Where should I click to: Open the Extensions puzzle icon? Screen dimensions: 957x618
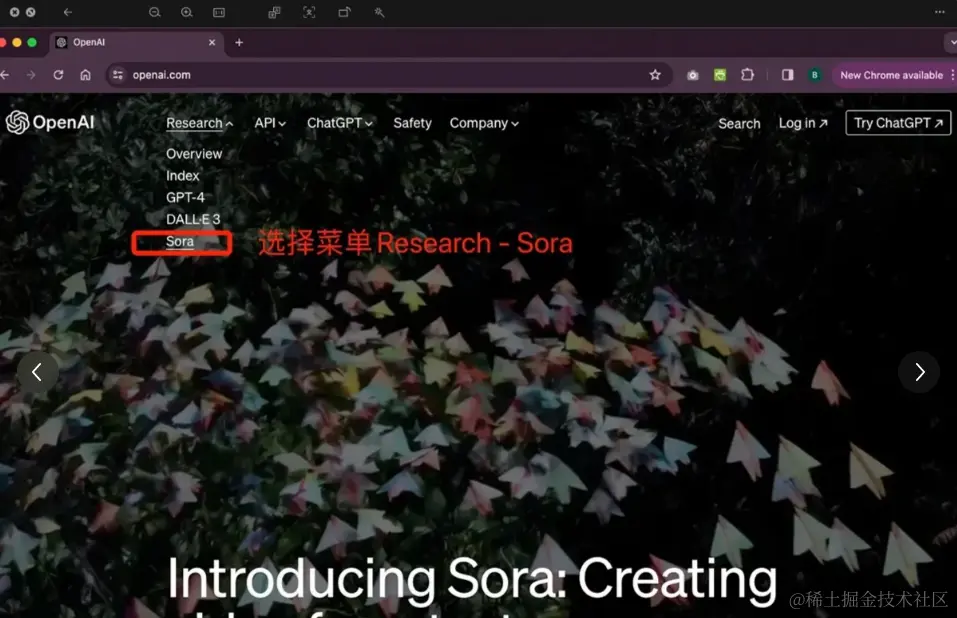748,75
